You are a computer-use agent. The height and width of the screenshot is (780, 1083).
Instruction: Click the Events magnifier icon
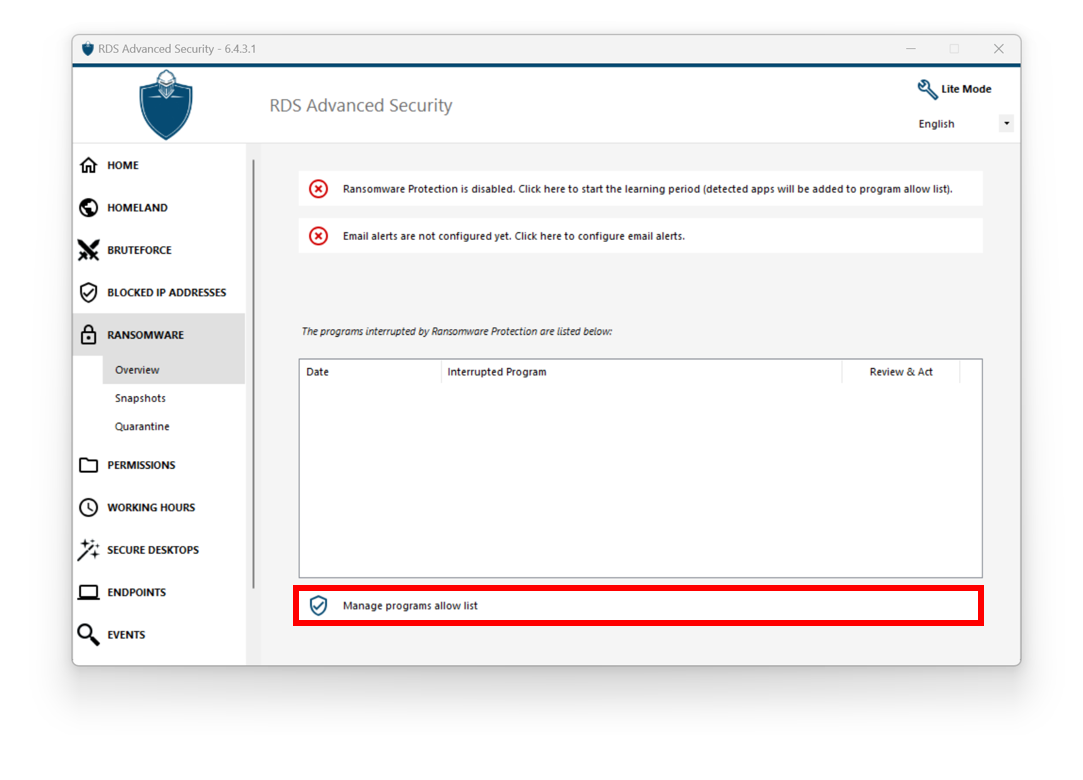click(88, 634)
